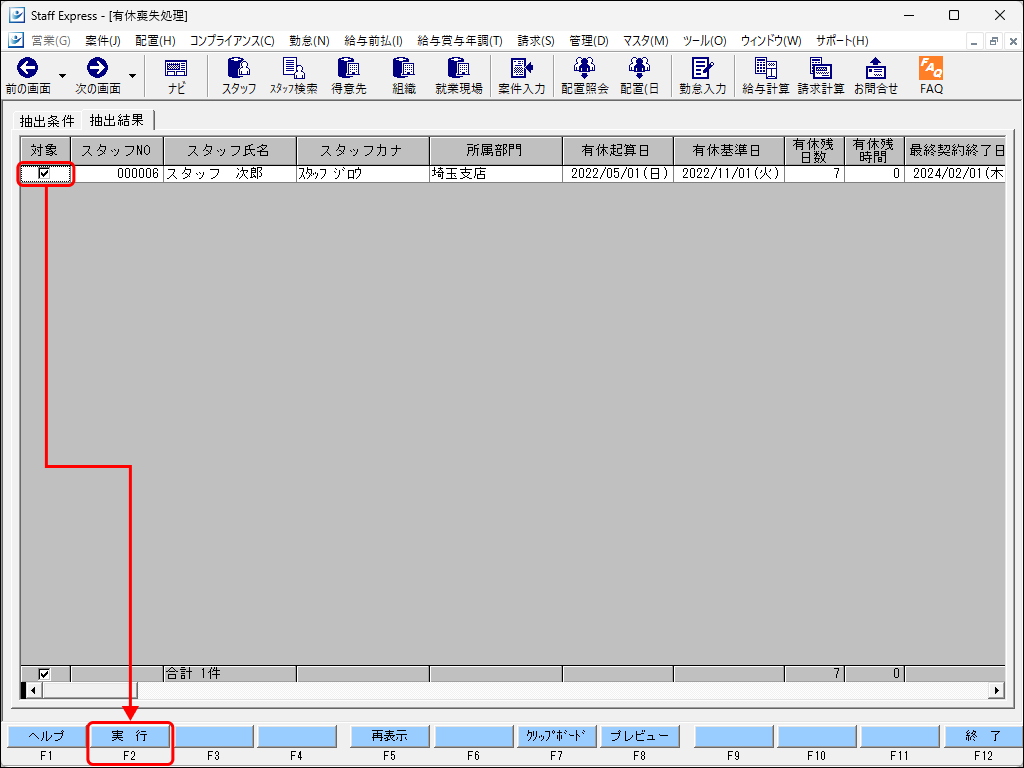
Task: Open the 管理(D) menu
Action: (x=588, y=40)
